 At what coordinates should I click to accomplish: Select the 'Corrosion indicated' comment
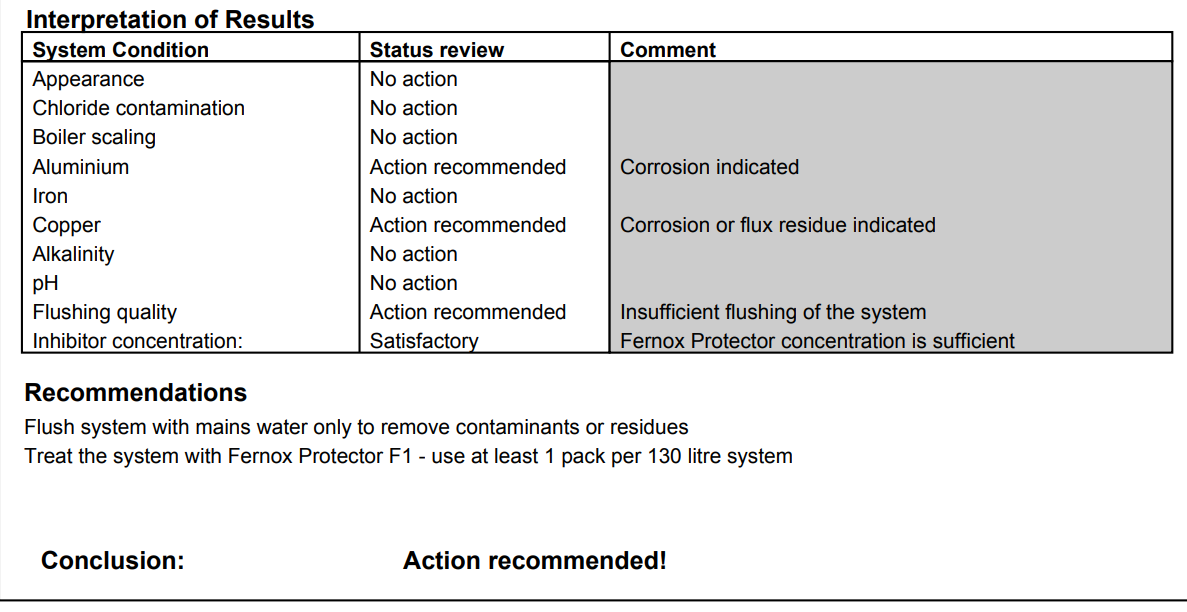709,167
